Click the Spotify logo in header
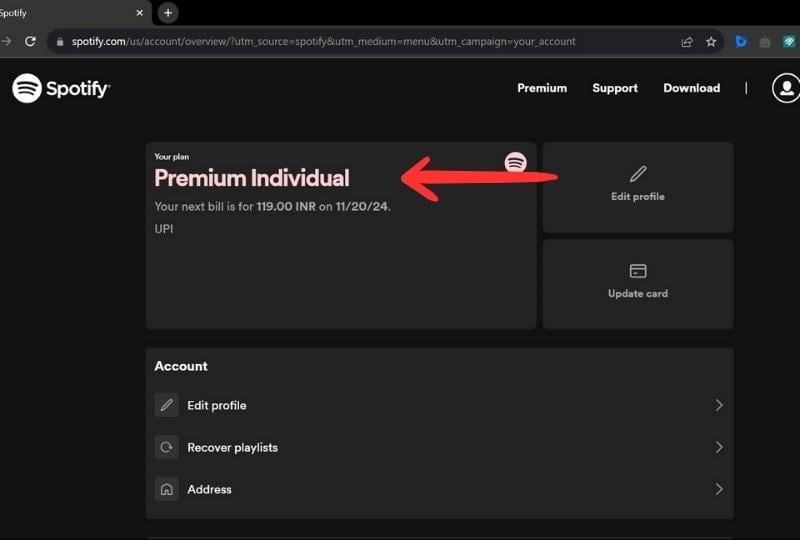800x540 pixels. coord(61,88)
